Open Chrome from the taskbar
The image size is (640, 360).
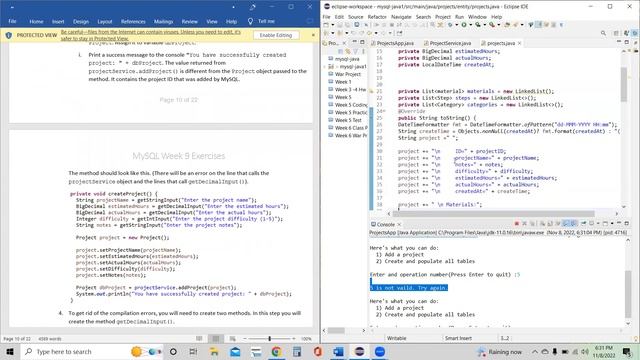(x=276, y=351)
